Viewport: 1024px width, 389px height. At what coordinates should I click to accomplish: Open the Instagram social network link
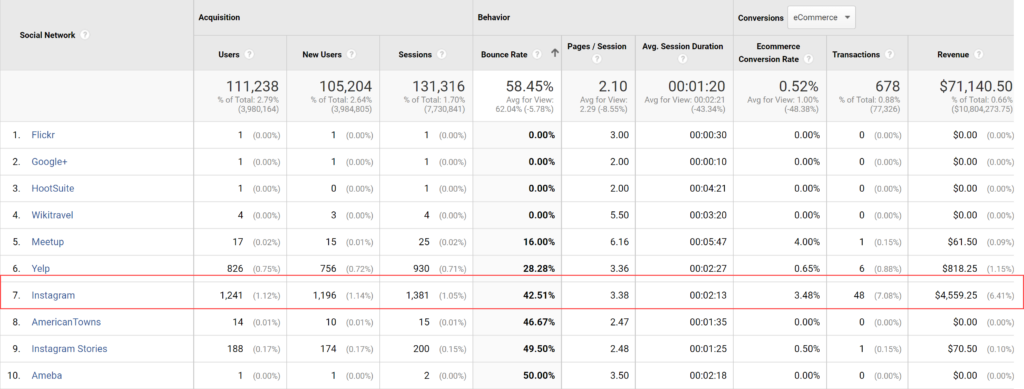(53, 295)
